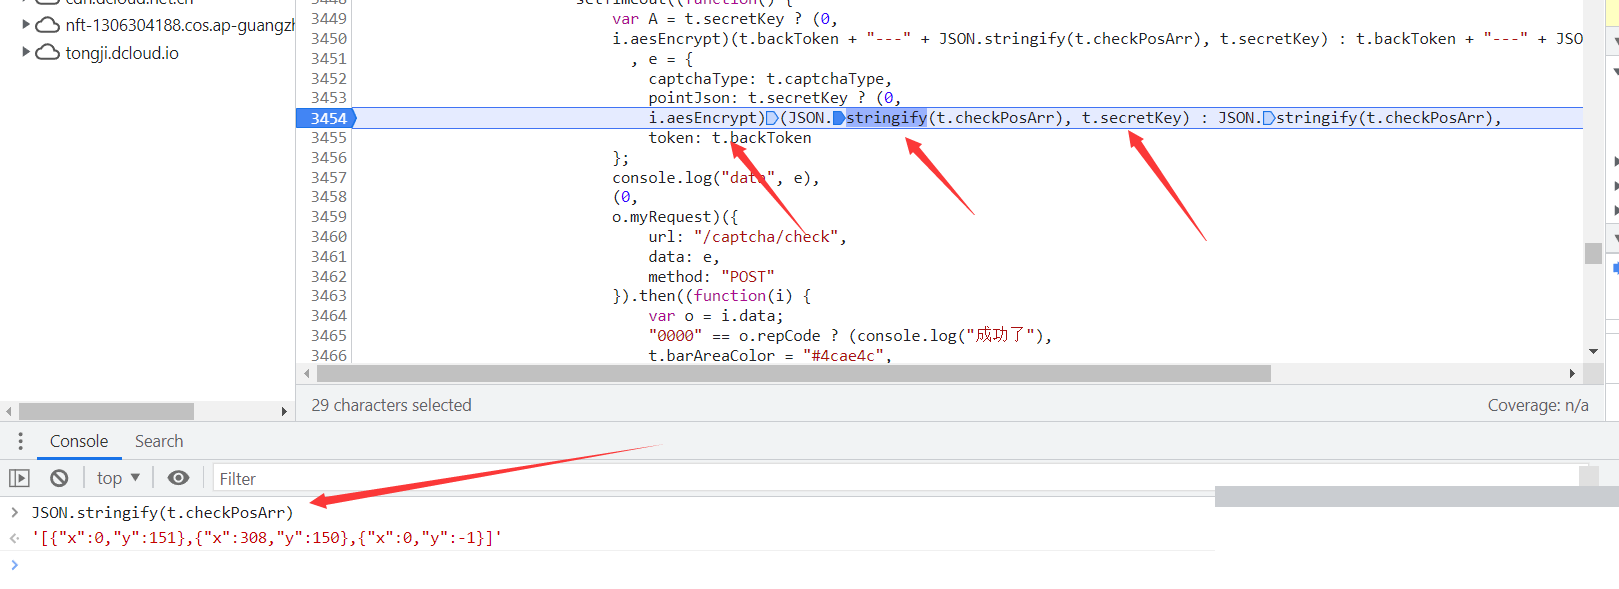The image size is (1619, 589).
Task: Expand the tongji.dcloud.io tree node arrow
Action: pos(26,51)
